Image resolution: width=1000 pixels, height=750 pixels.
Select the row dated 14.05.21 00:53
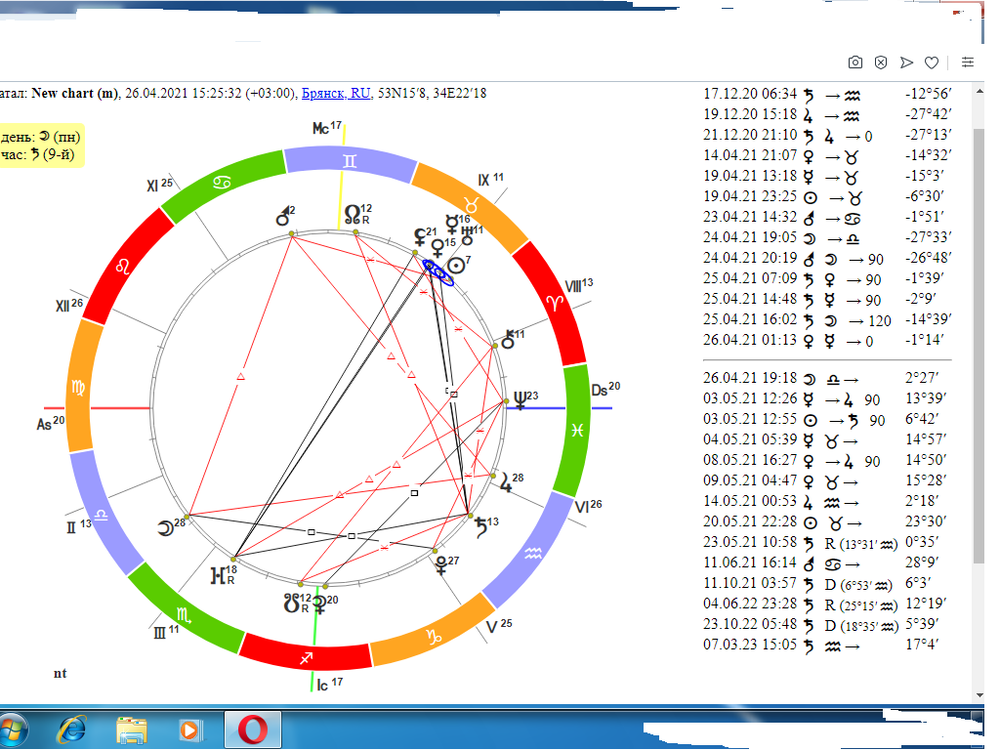[x=827, y=501]
